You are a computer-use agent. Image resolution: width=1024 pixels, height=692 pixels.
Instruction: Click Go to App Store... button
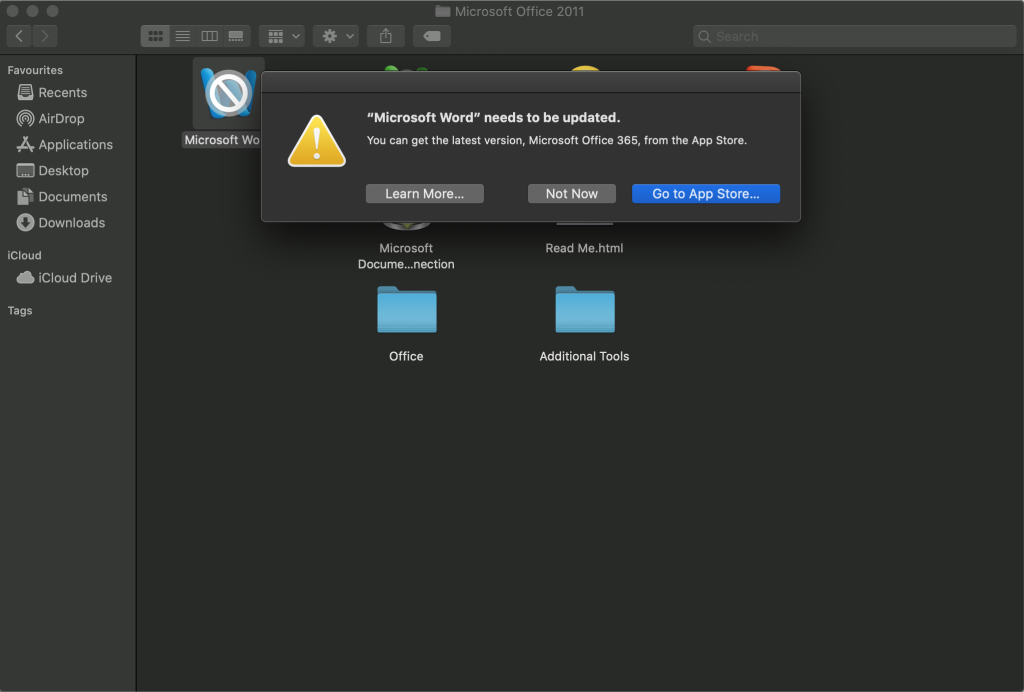tap(705, 194)
